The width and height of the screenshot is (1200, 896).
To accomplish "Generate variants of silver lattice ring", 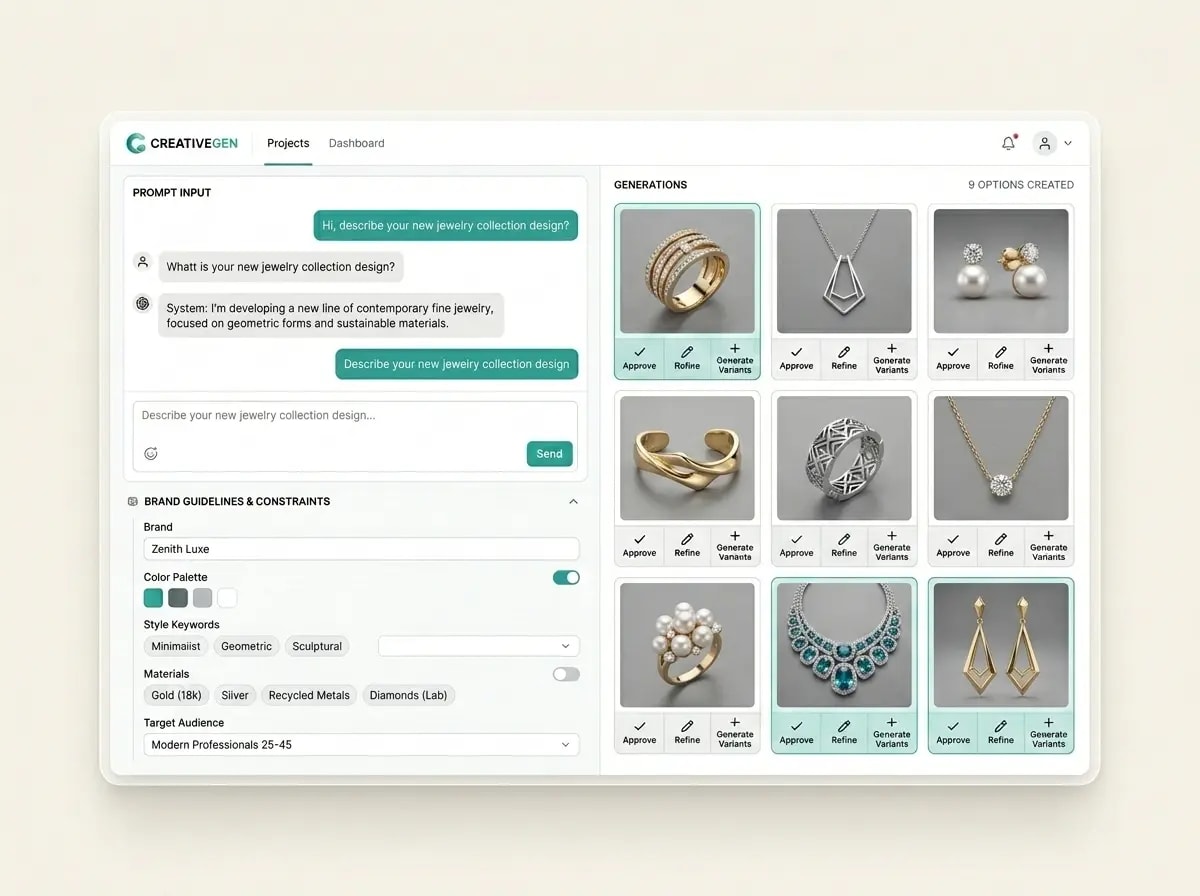I will [x=892, y=545].
